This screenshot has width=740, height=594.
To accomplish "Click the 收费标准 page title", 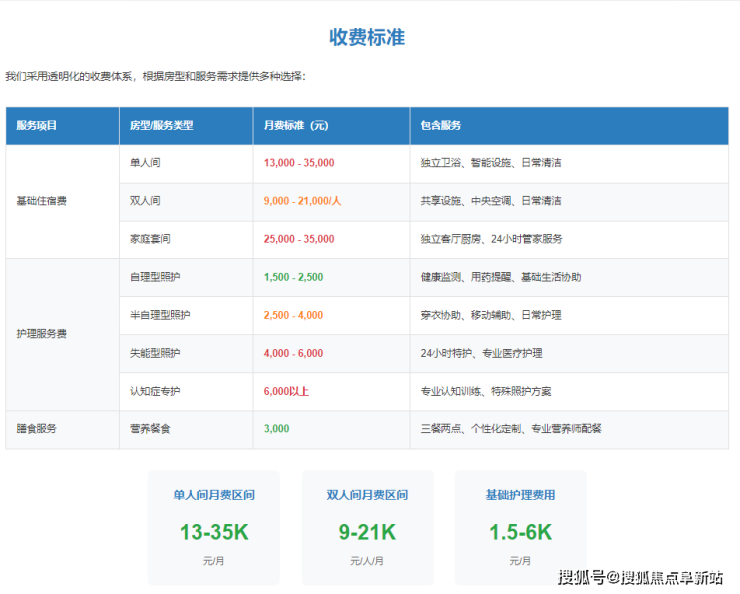I will tap(367, 37).
